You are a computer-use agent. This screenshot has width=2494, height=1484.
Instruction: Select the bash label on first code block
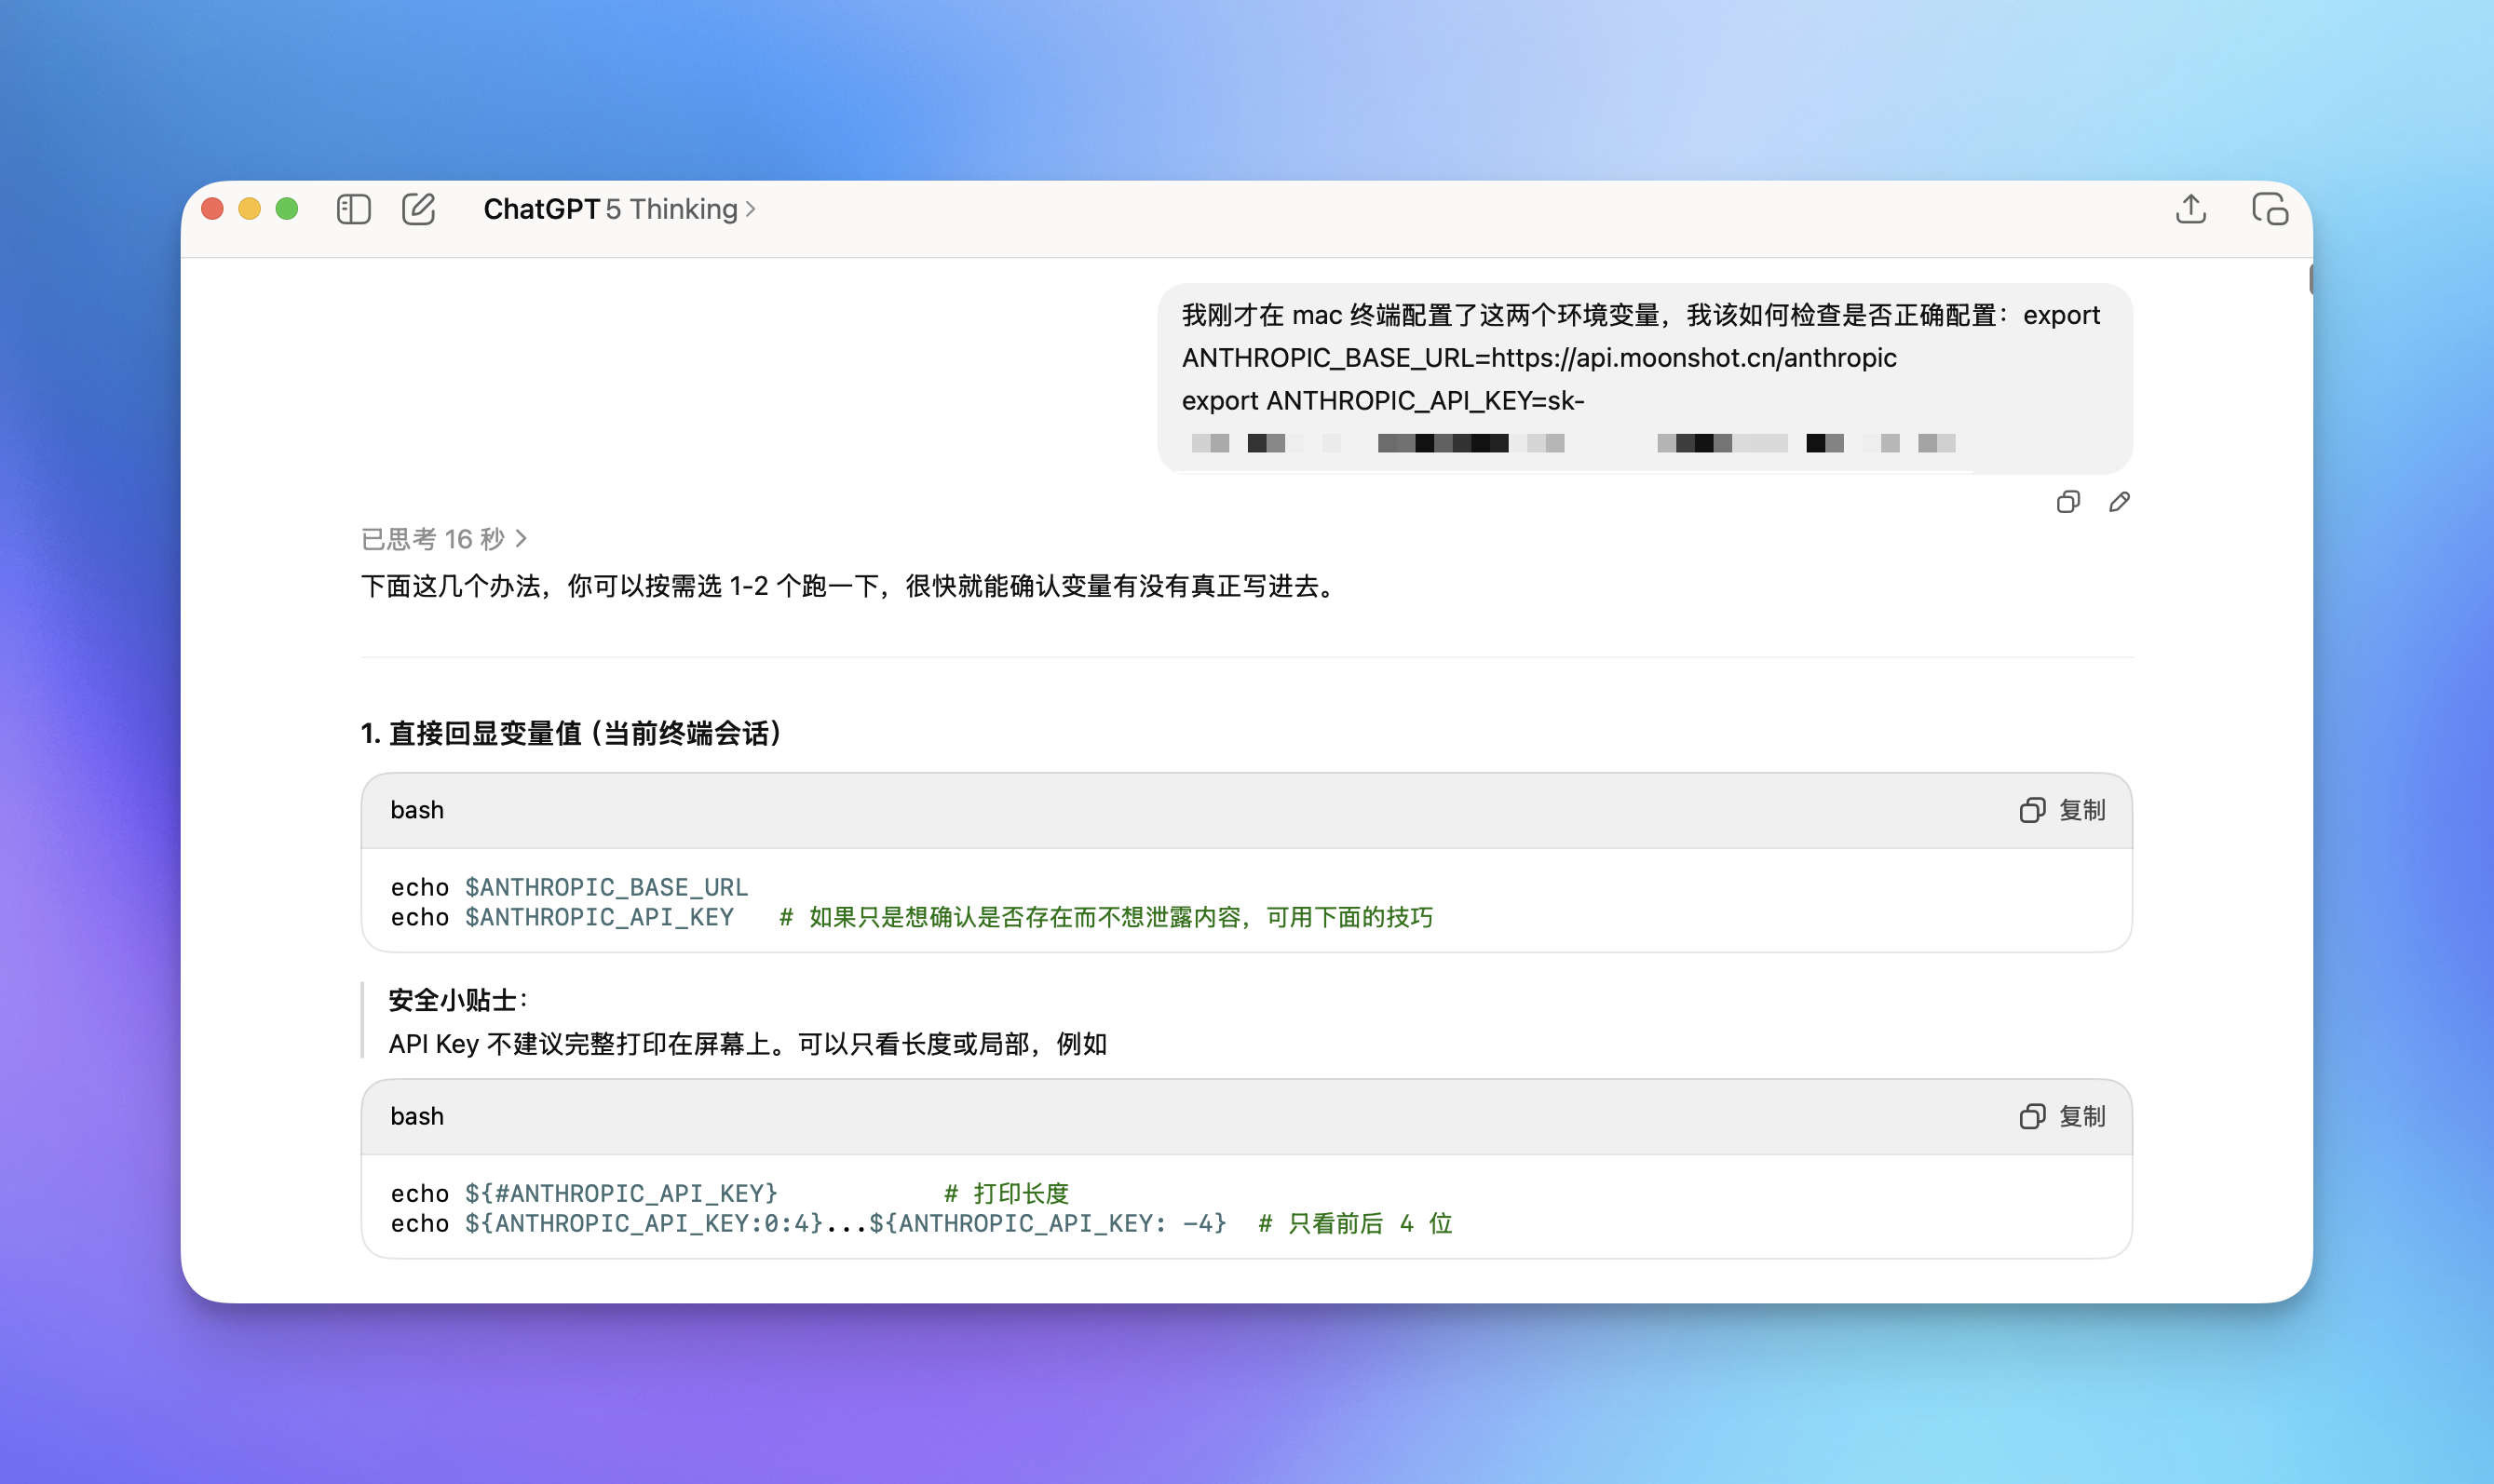point(416,810)
